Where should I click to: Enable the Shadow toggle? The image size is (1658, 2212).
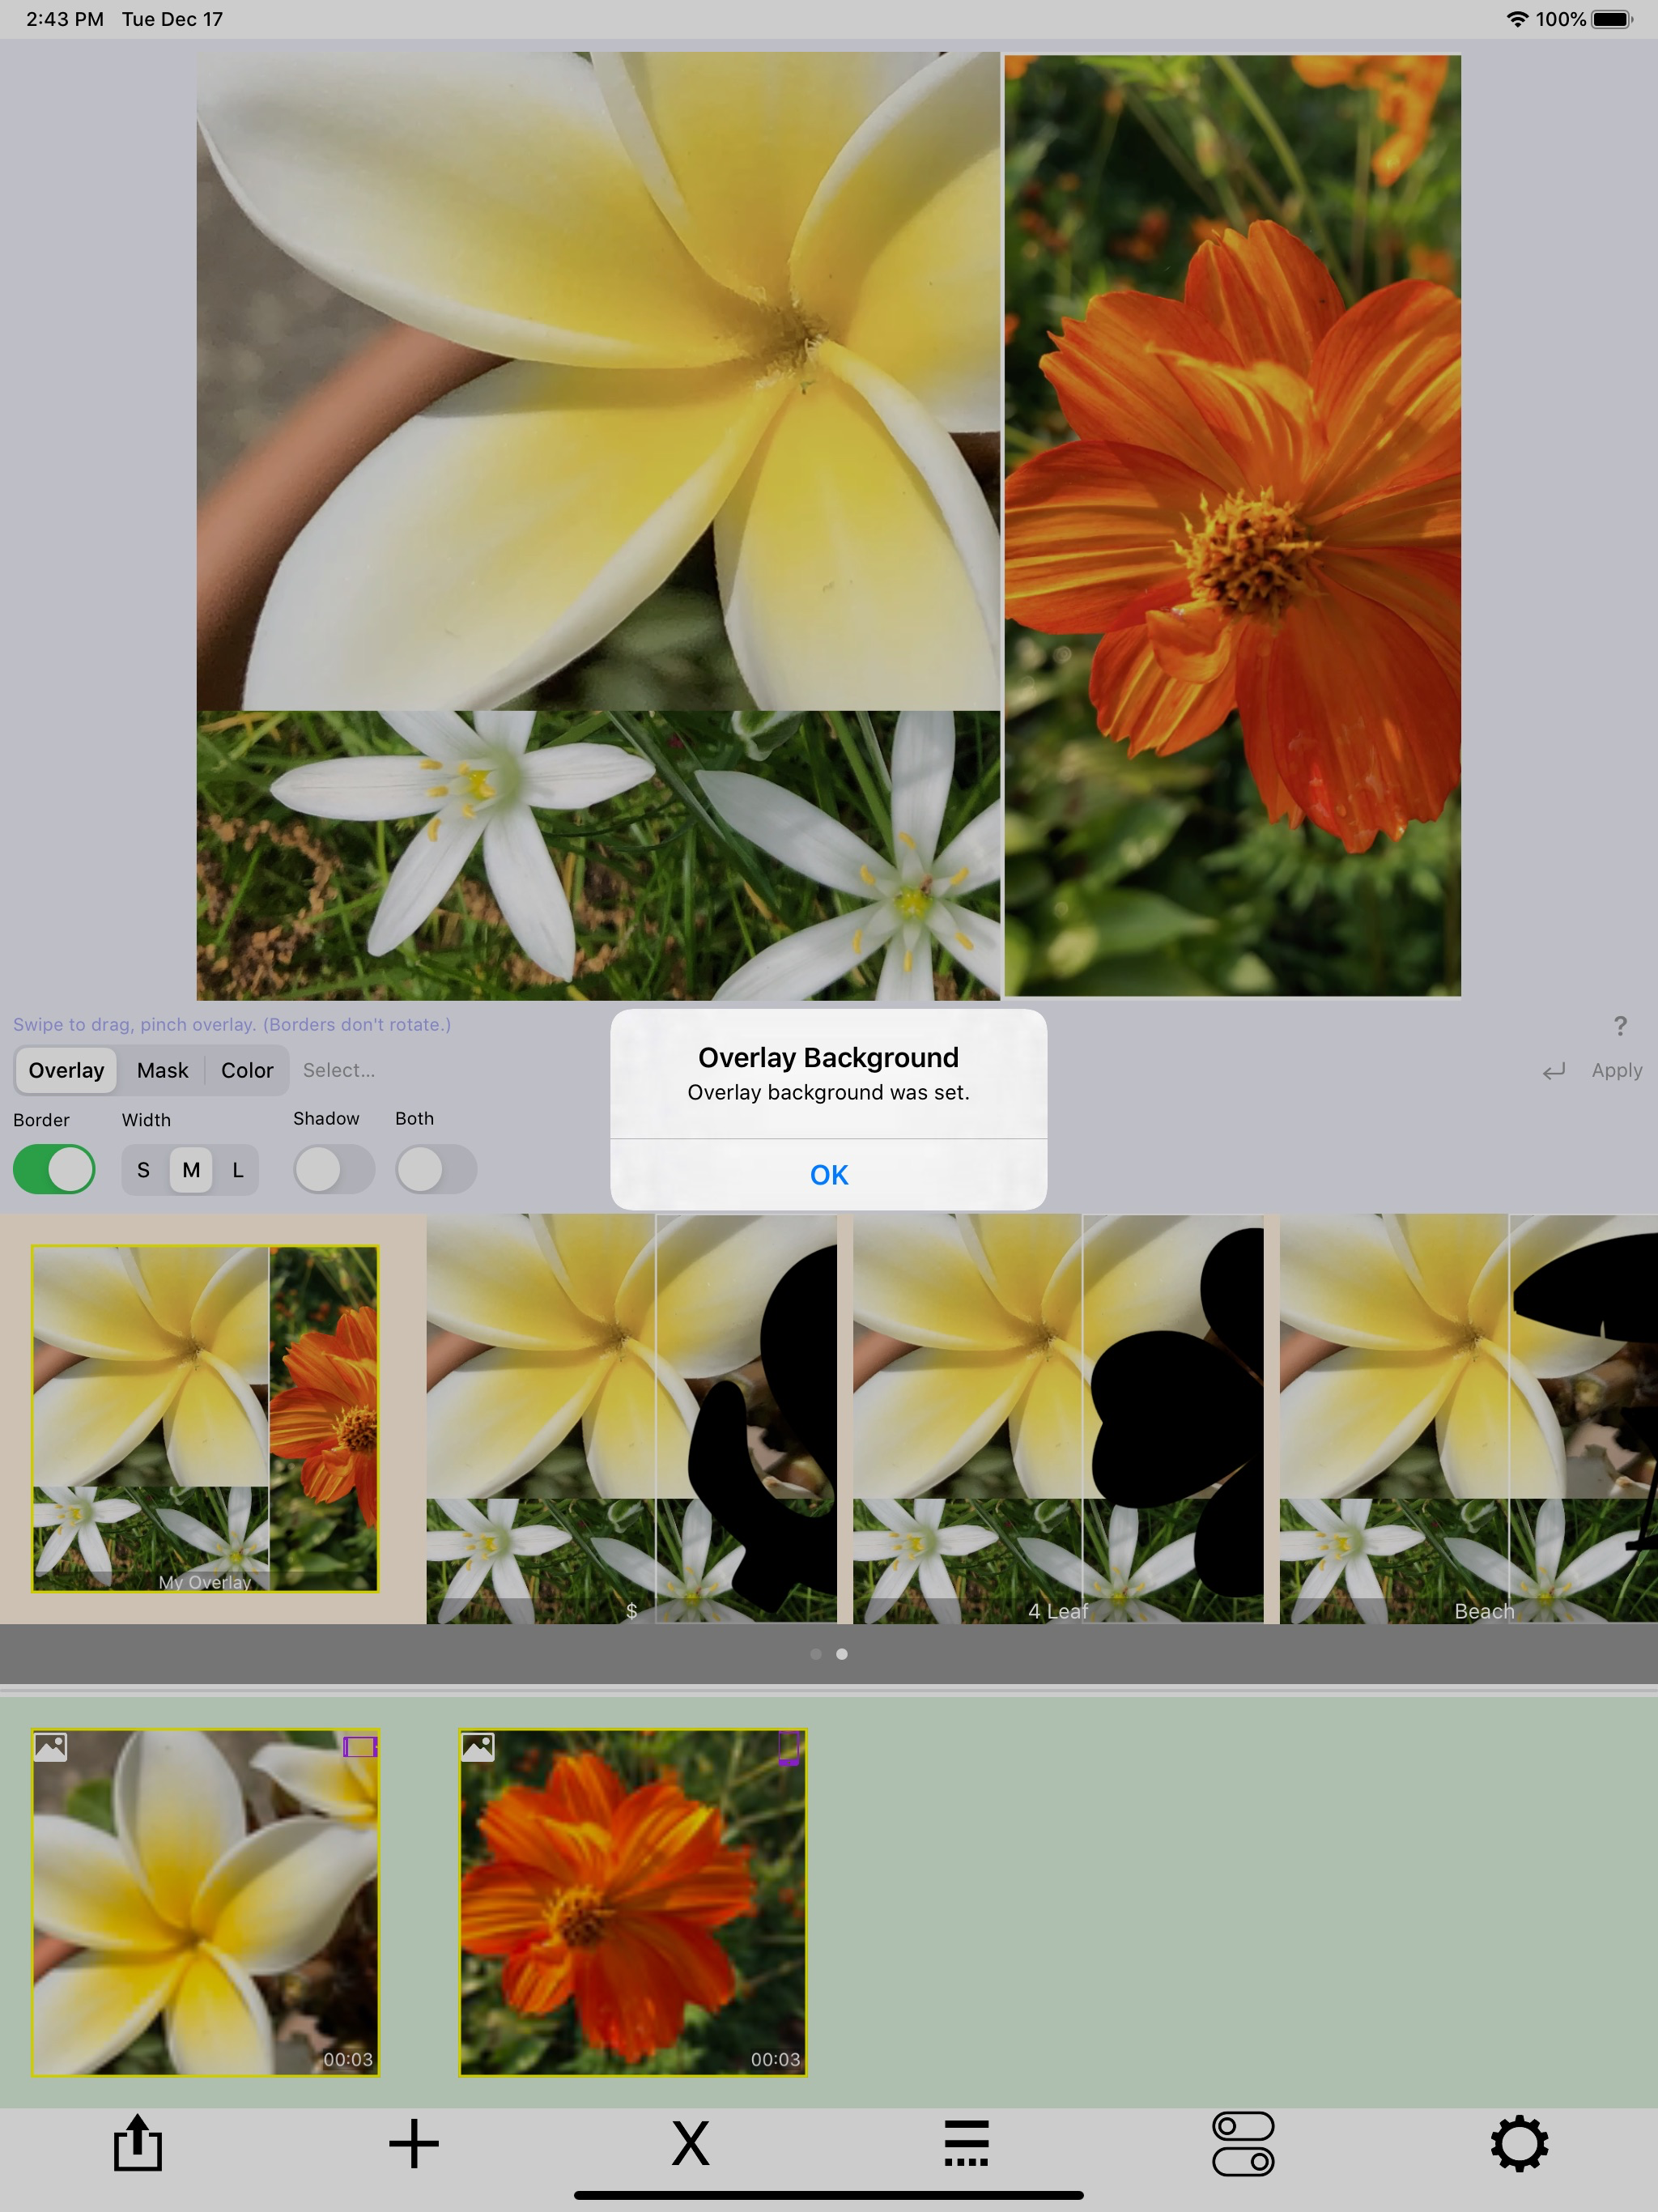[333, 1169]
